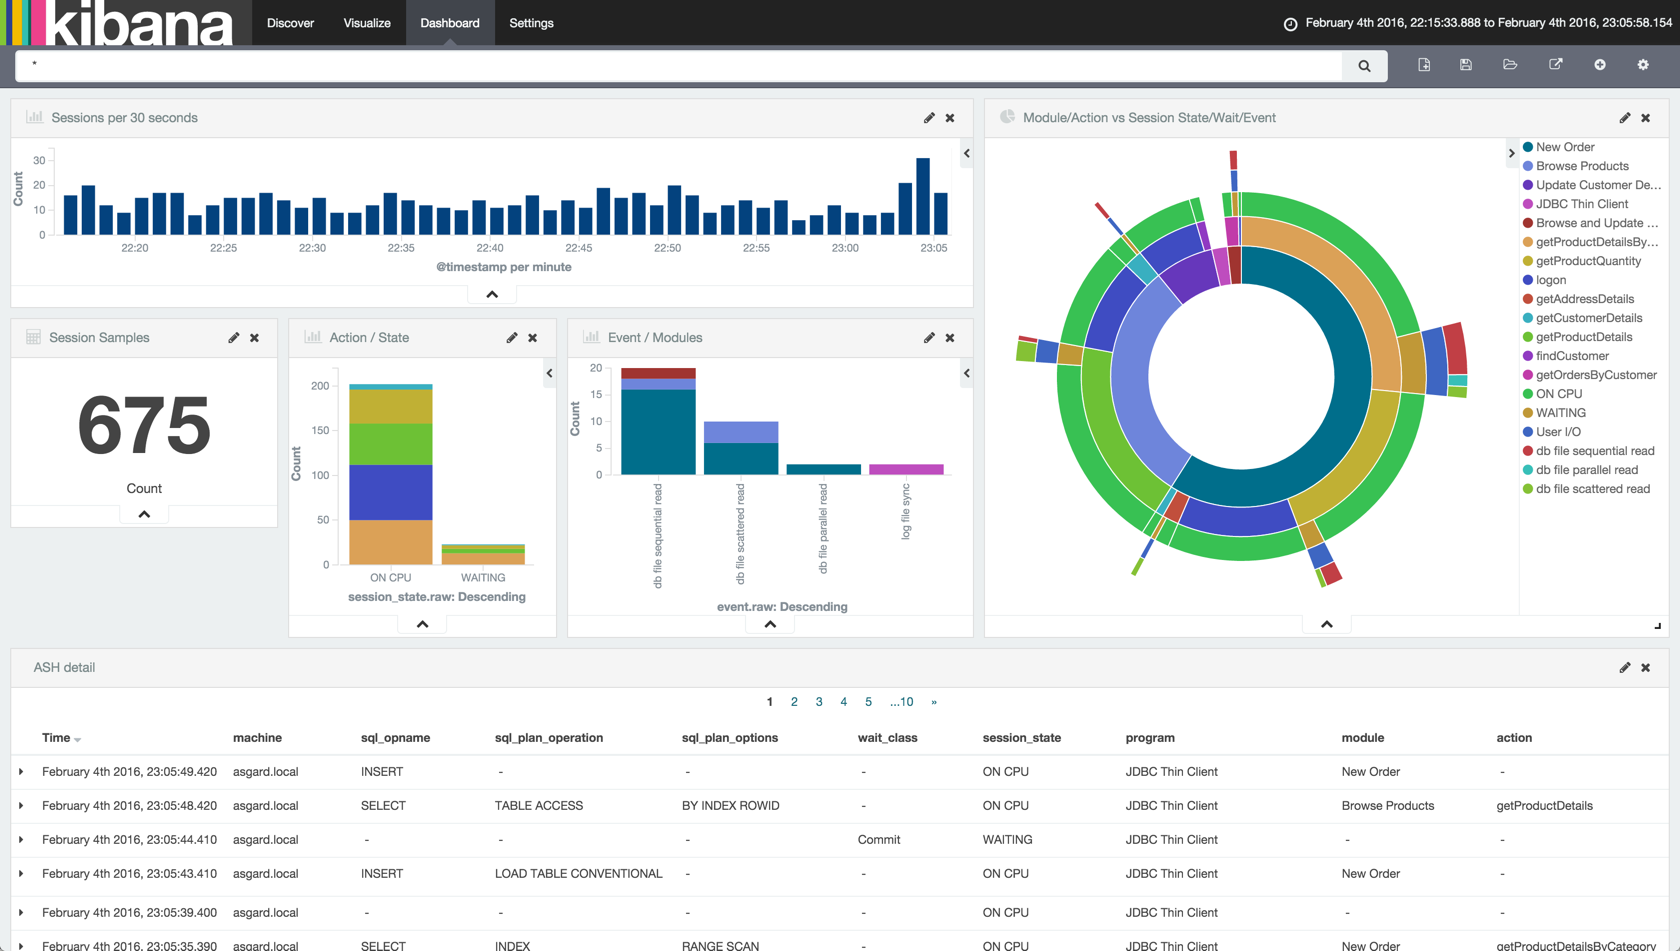Expand the 23:05:44.410 table row

(x=21, y=840)
